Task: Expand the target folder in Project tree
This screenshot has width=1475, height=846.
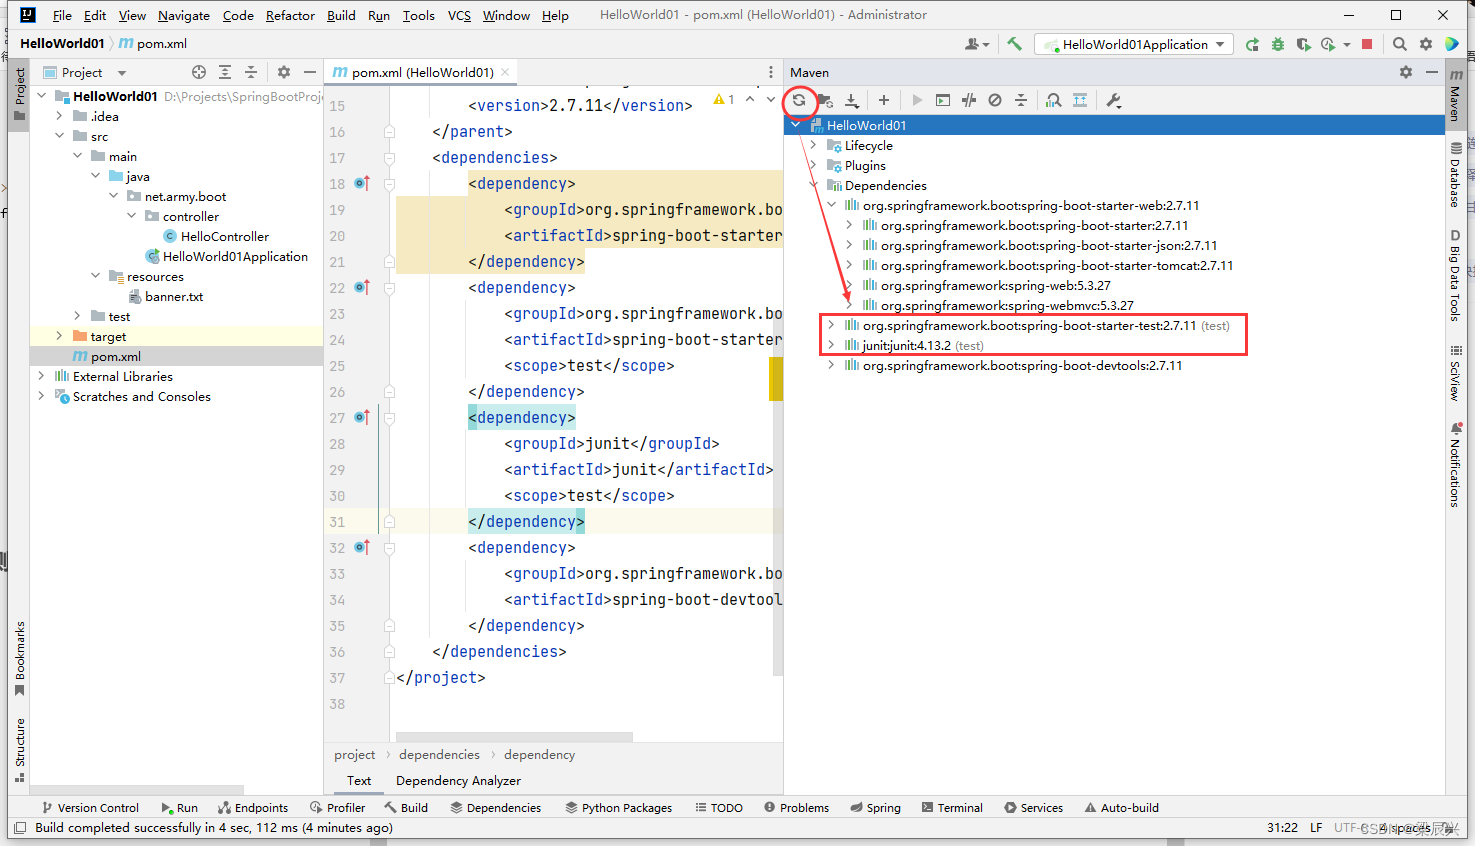Action: 59,336
